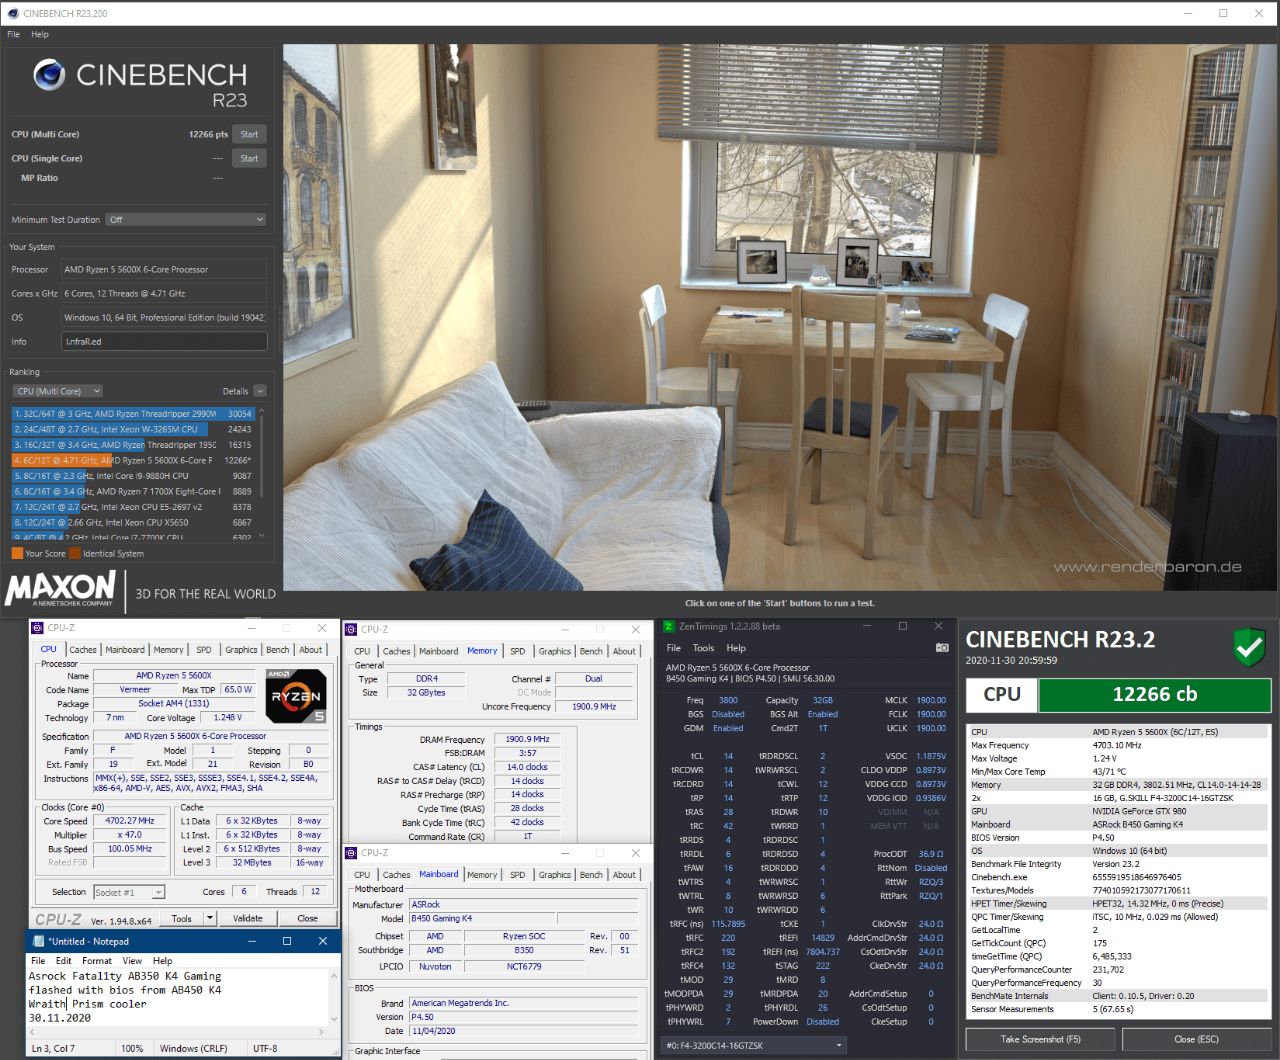
Task: Open the Help menu in ZenTimings
Action: (x=736, y=648)
